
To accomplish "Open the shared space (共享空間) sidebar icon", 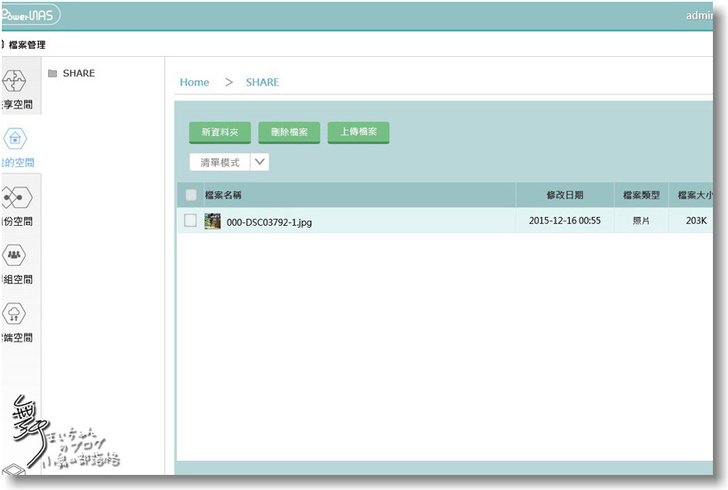I will click(x=19, y=79).
